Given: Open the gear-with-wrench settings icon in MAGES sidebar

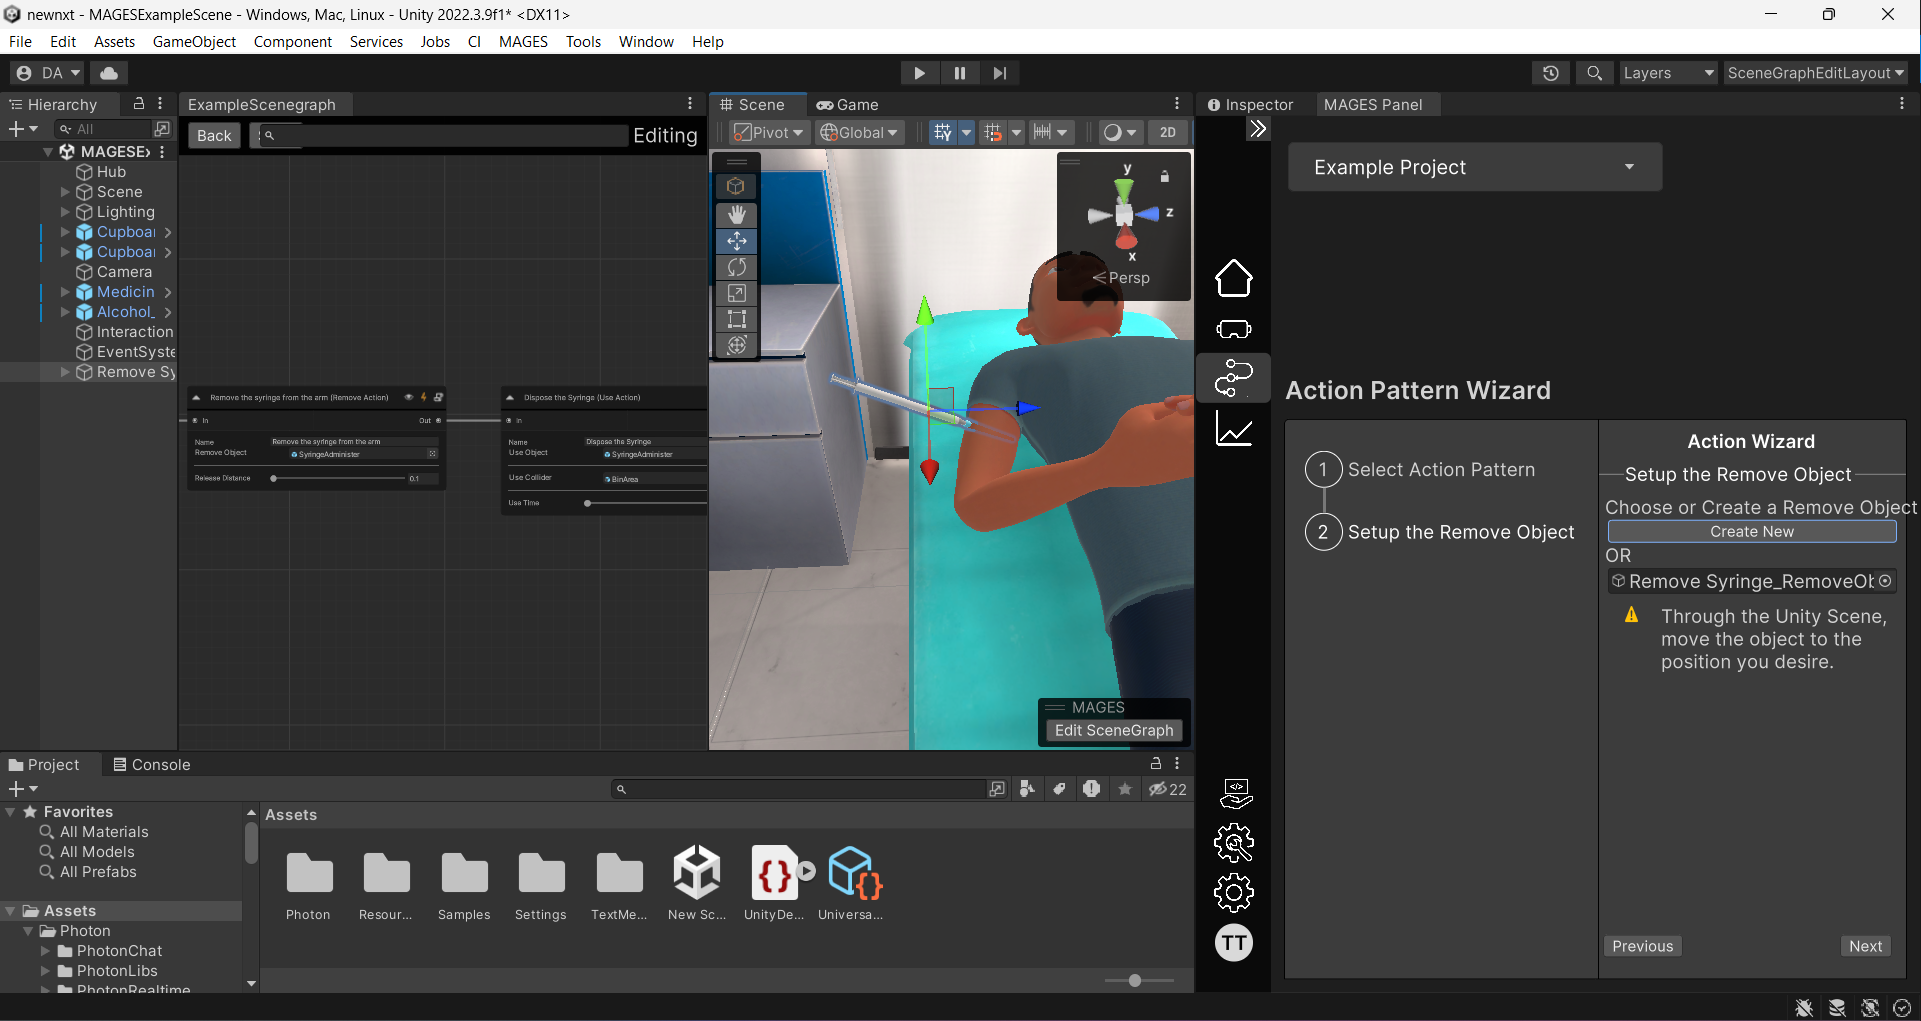Looking at the screenshot, I should click(x=1234, y=843).
